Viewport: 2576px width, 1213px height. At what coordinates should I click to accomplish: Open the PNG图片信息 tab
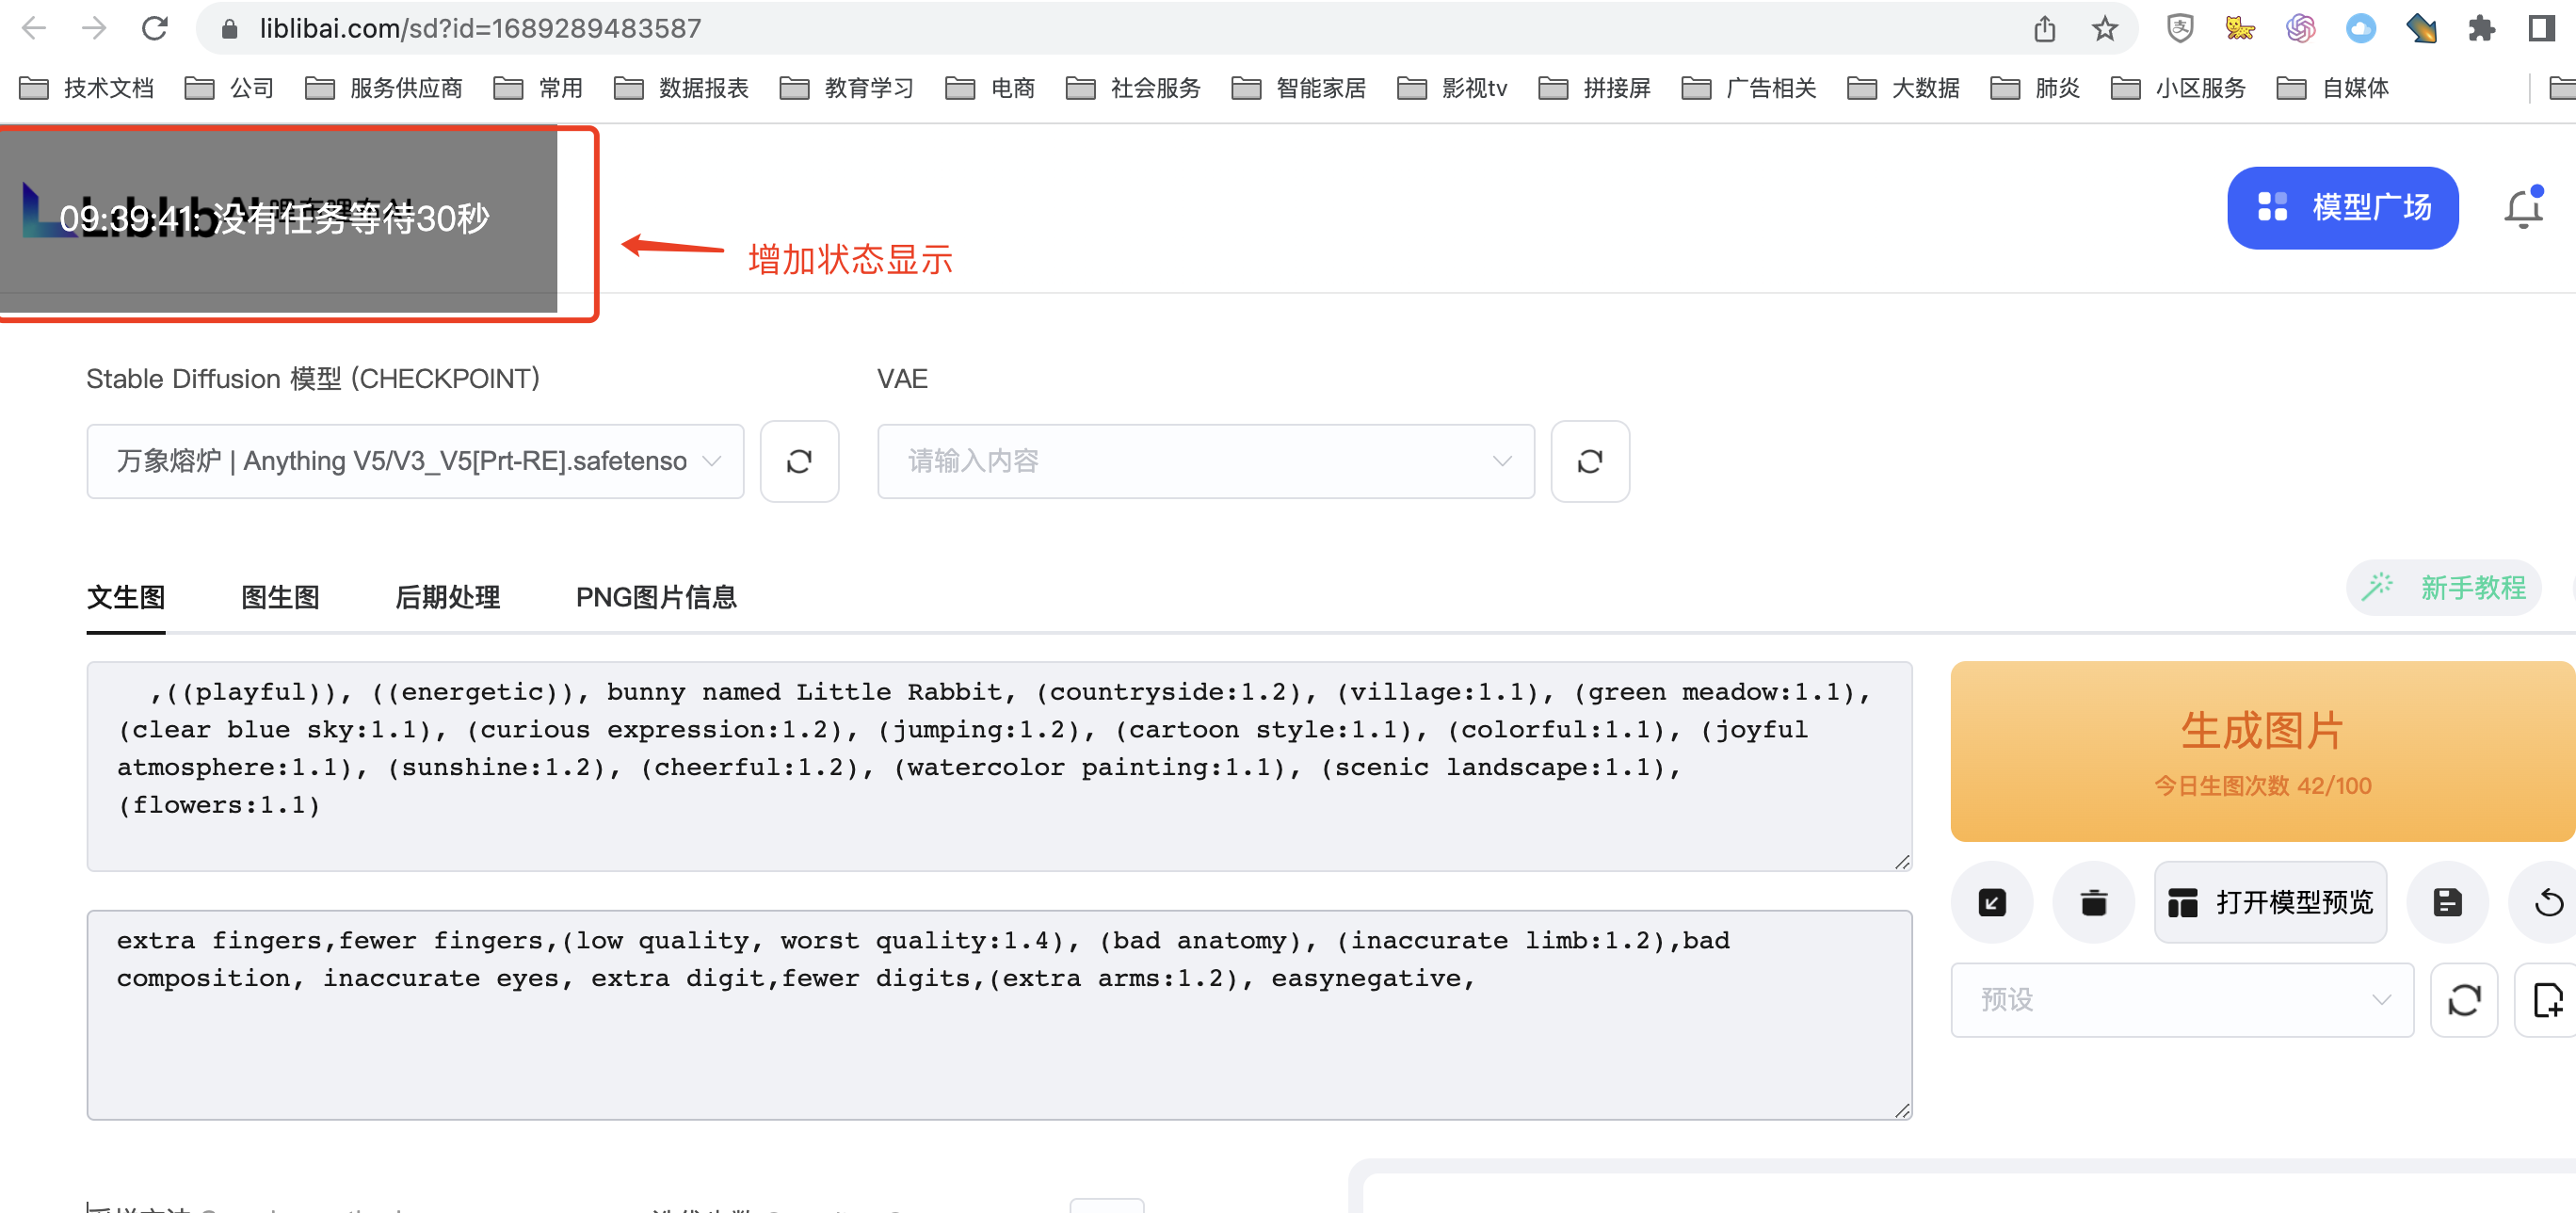point(656,597)
